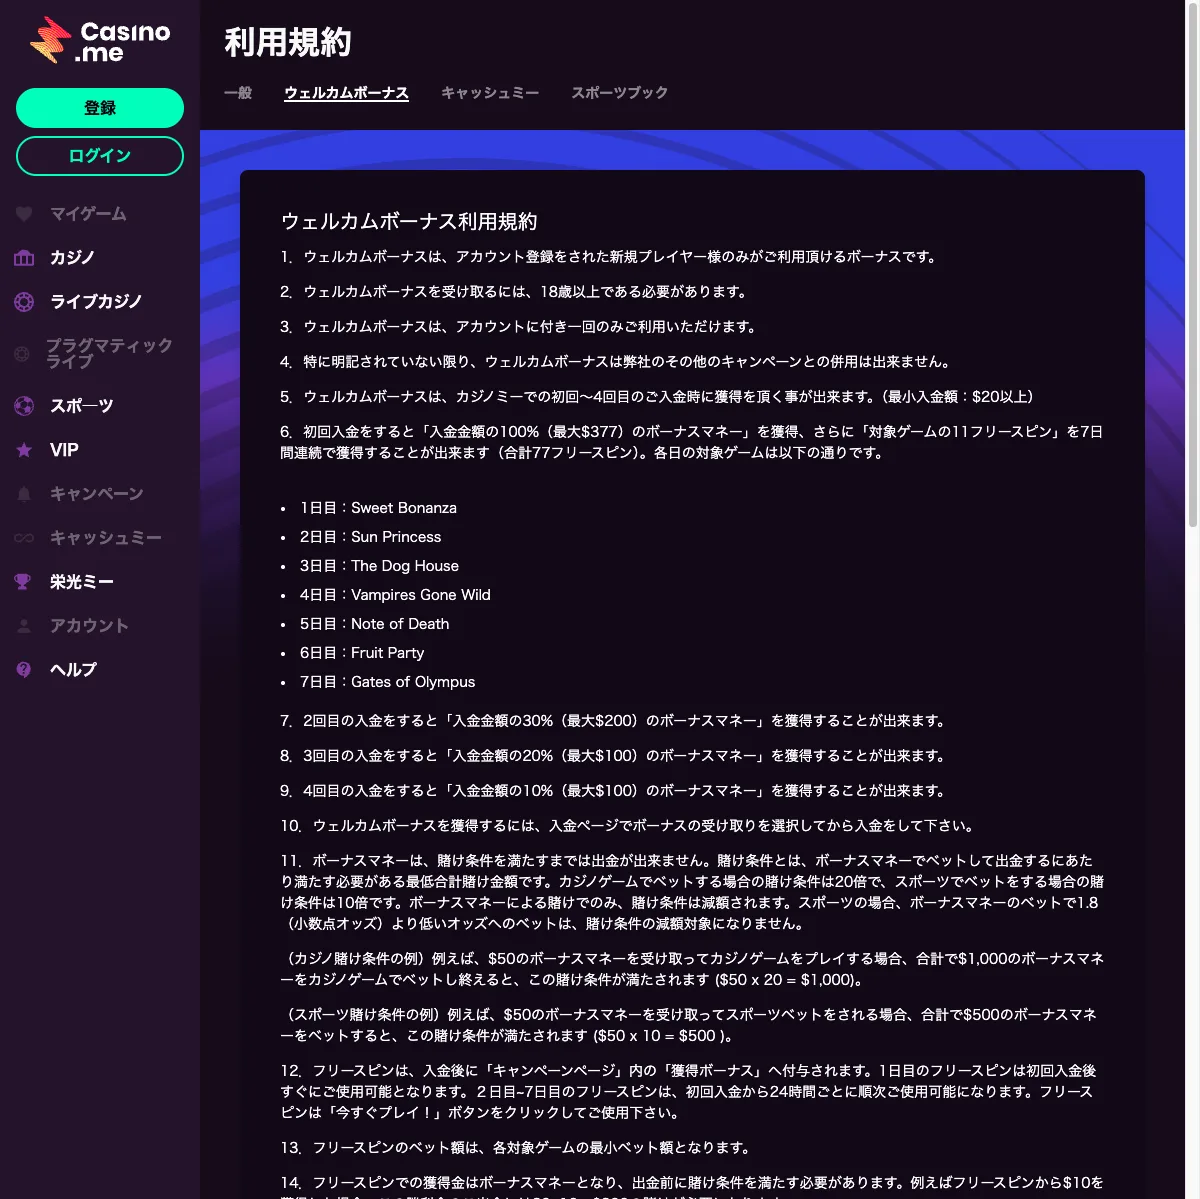Click the person icon beside アカウント
This screenshot has width=1200, height=1199.
[24, 626]
